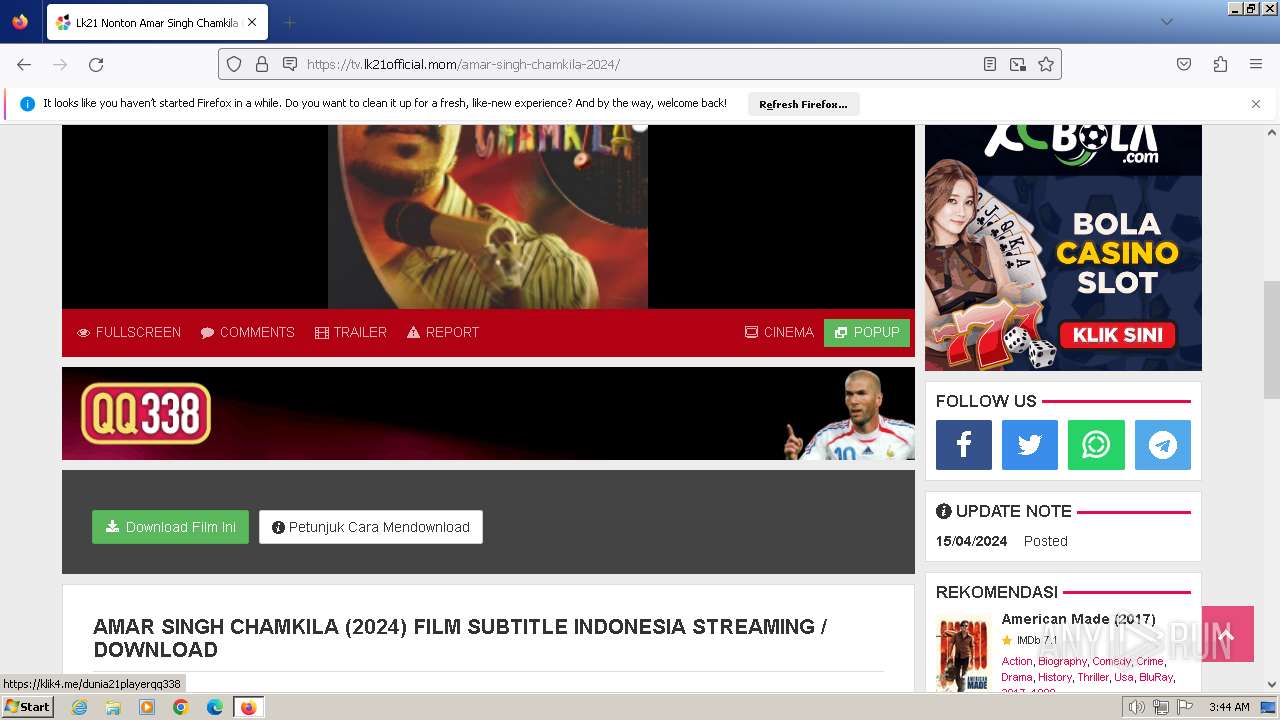Click the BOLA CASINO SLOT ad banner
The height and width of the screenshot is (720, 1280).
1063,248
